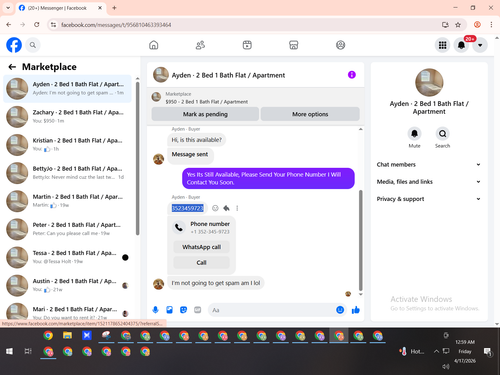Click the back arrow beside Marketplace

tap(12, 67)
